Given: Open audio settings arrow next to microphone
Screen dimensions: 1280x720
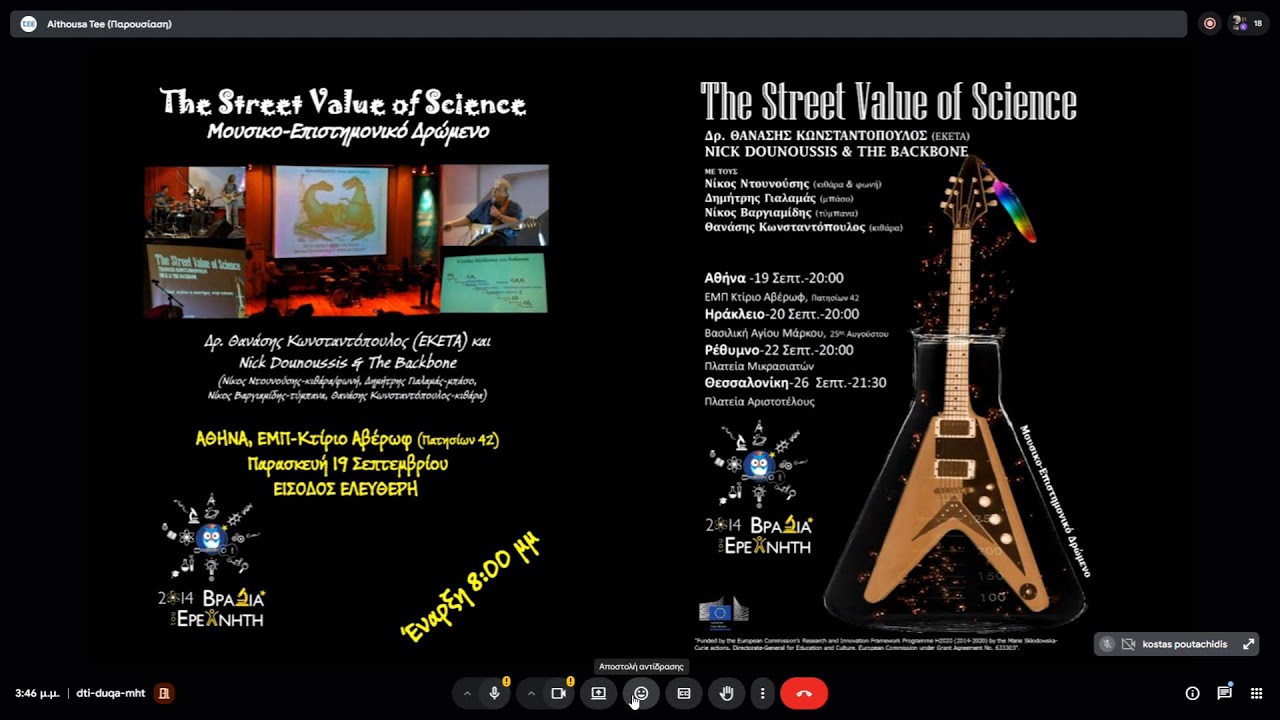Looking at the screenshot, I should 466,693.
